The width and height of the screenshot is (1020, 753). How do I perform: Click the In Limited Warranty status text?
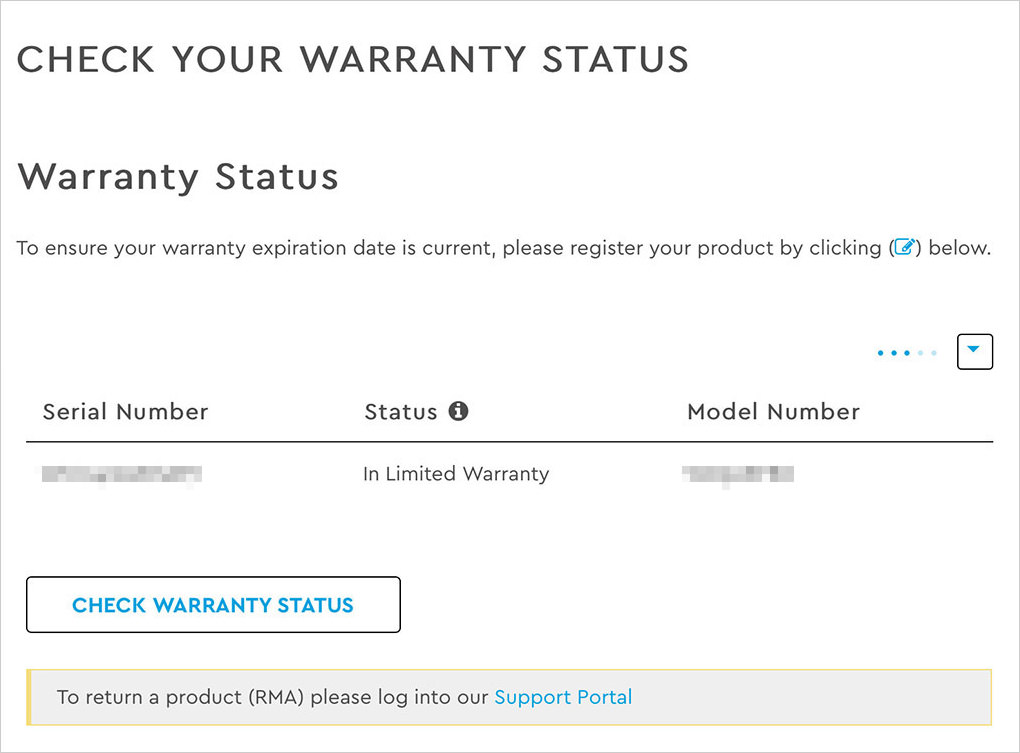[x=456, y=474]
